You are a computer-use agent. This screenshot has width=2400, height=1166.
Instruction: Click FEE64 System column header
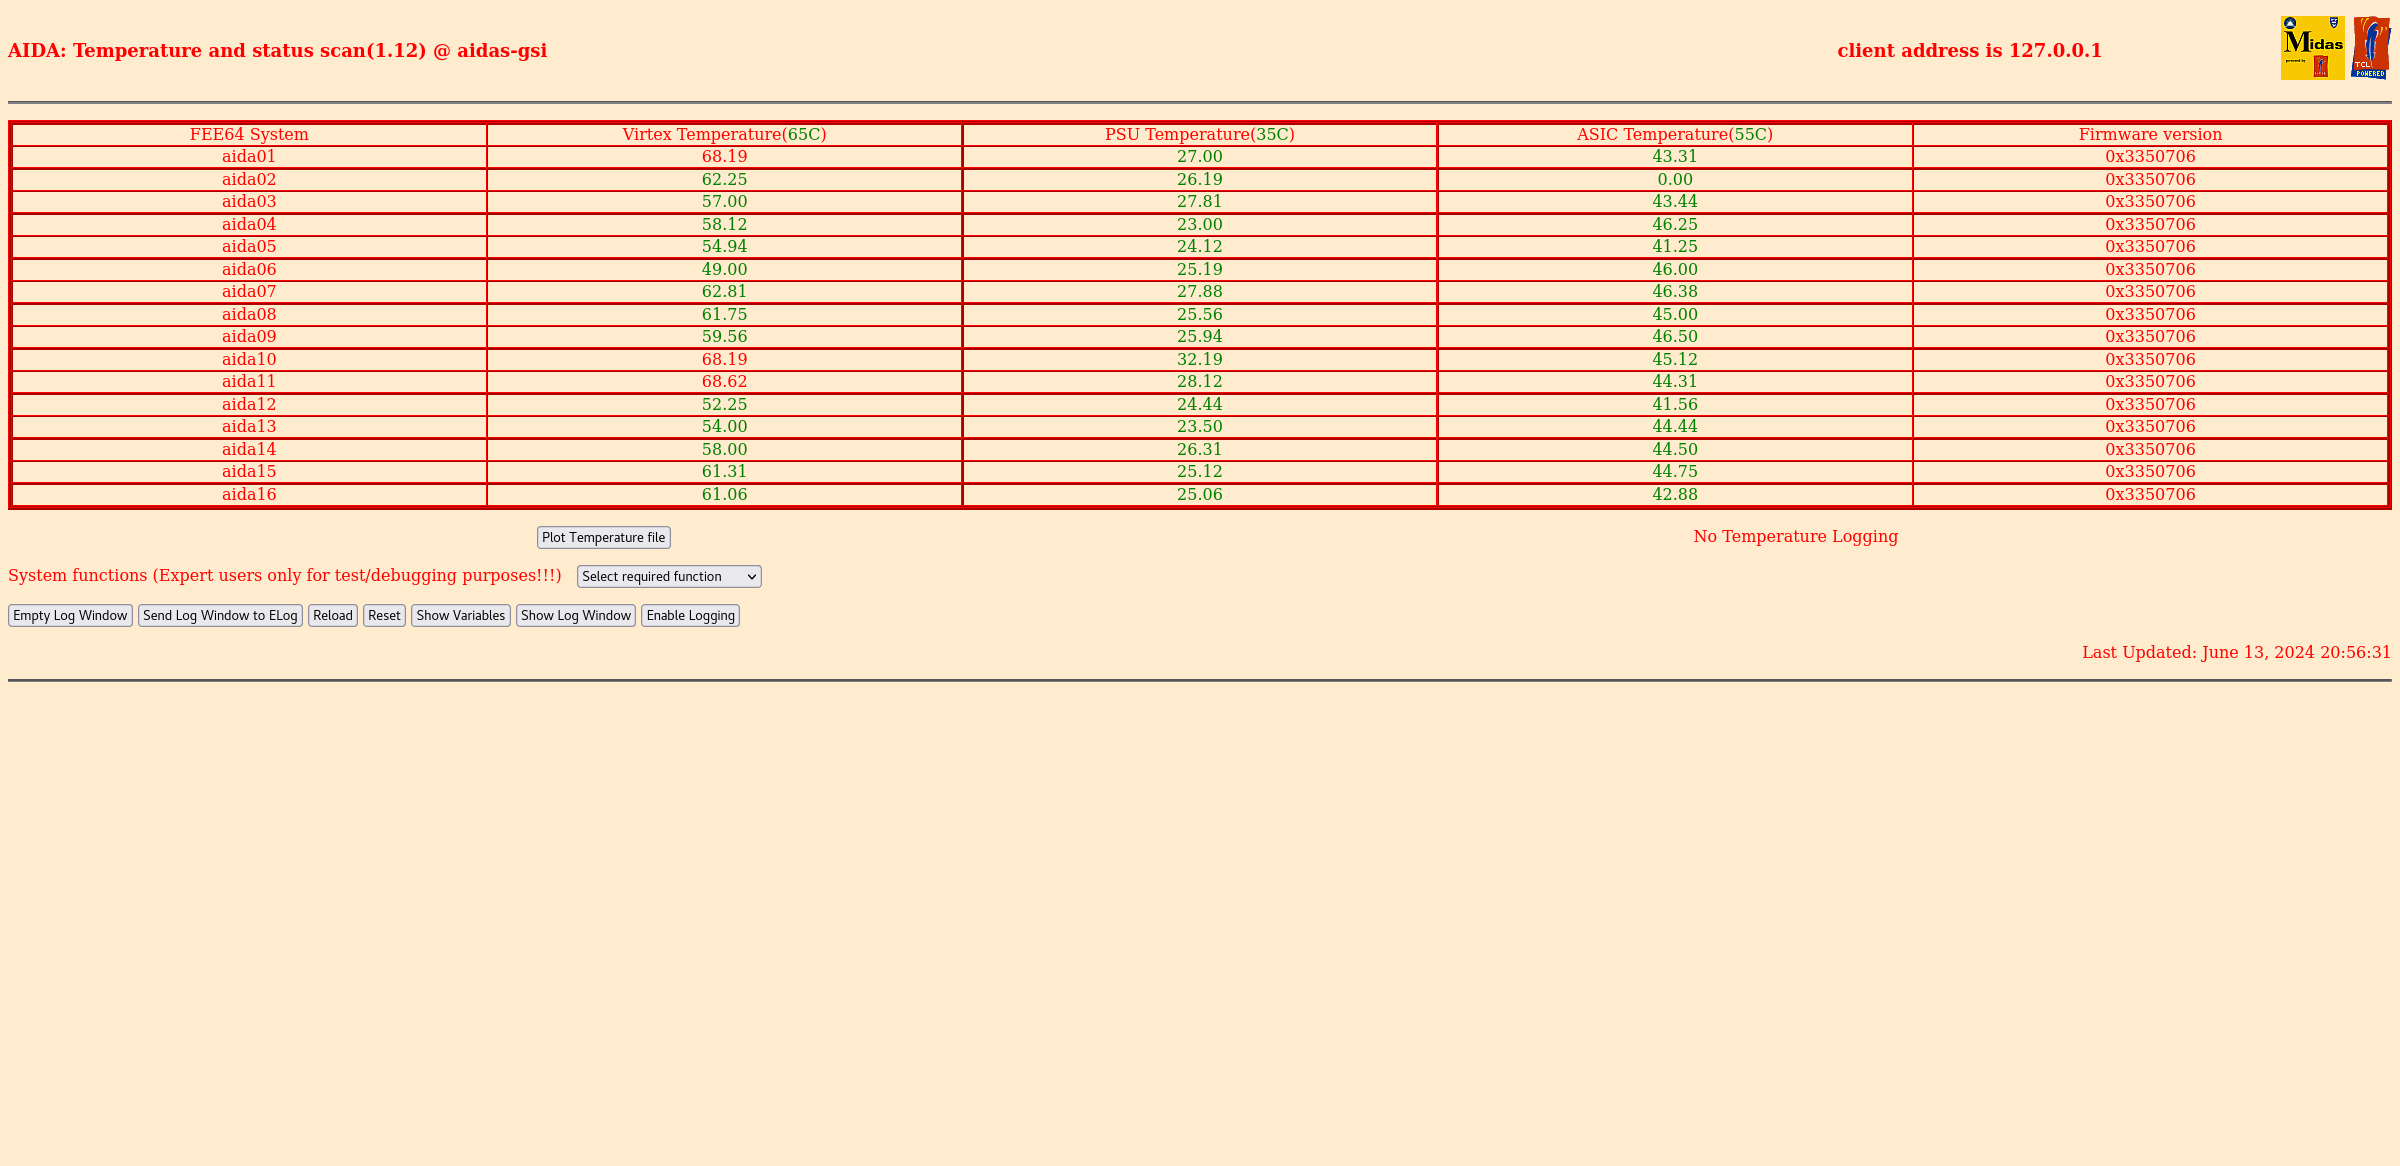249,133
